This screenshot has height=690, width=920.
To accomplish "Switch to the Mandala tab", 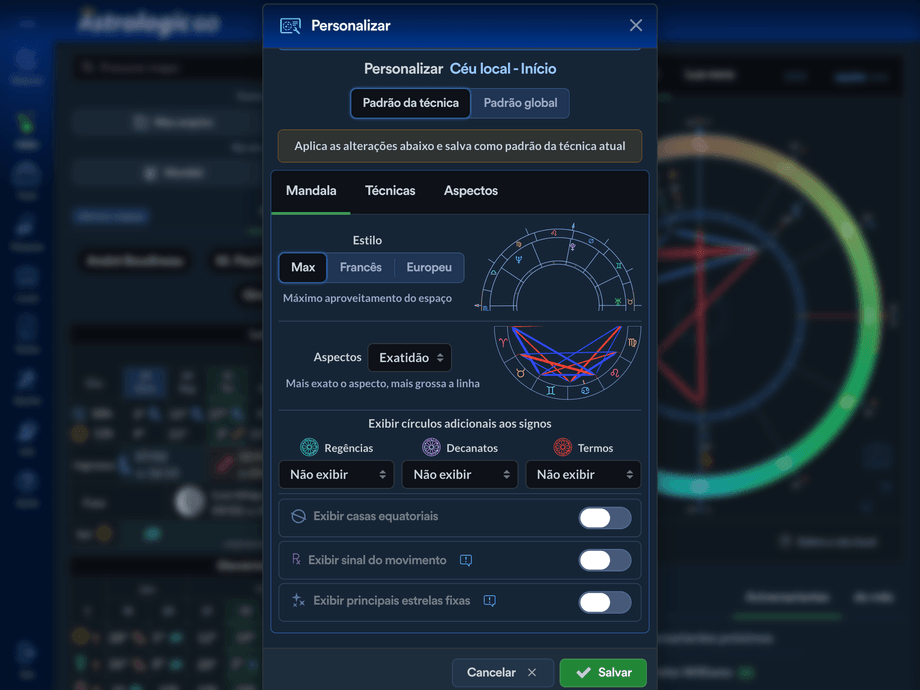I will tap(311, 191).
